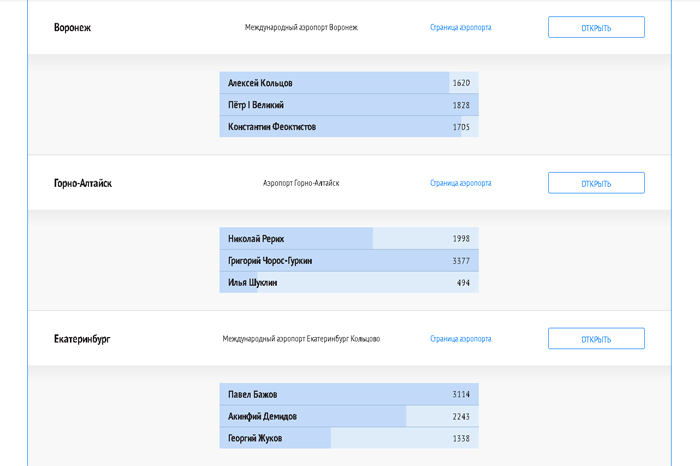Image resolution: width=700 pixels, height=466 pixels.
Task: Click Илья Шуклин vote bar
Action: 348,283
